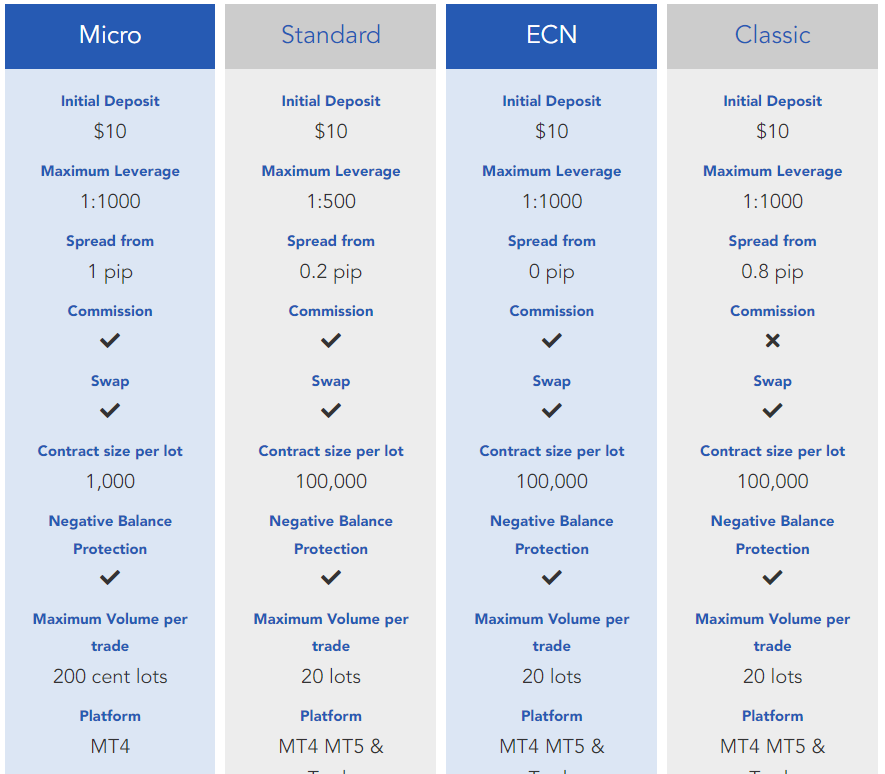The image size is (885, 774).
Task: Click ECN Negative Balance Protection checkmark
Action: 552,578
